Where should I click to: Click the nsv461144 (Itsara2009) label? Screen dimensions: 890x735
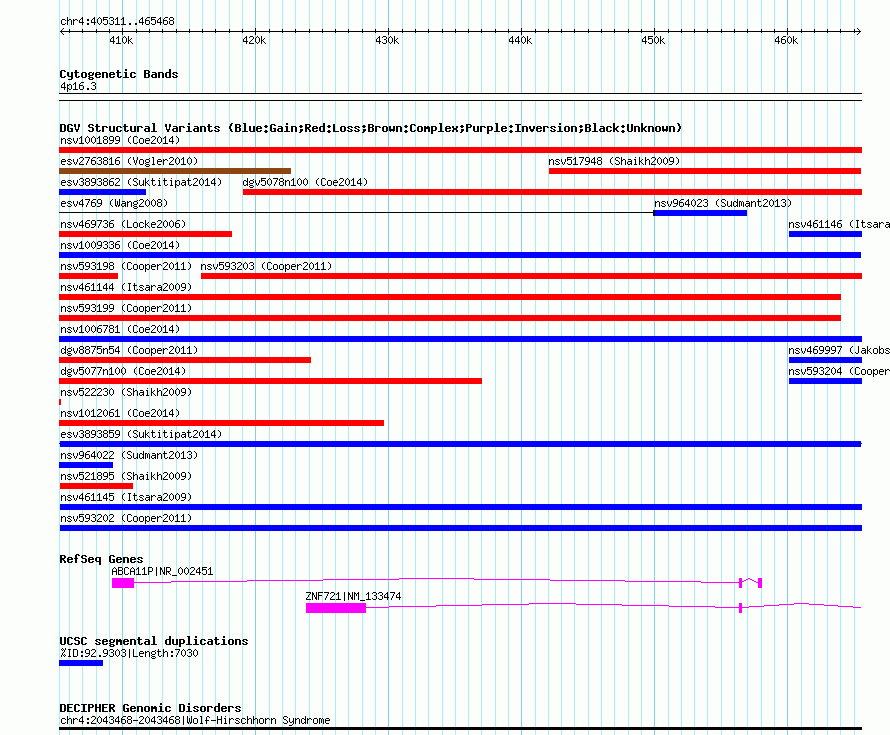(x=126, y=287)
